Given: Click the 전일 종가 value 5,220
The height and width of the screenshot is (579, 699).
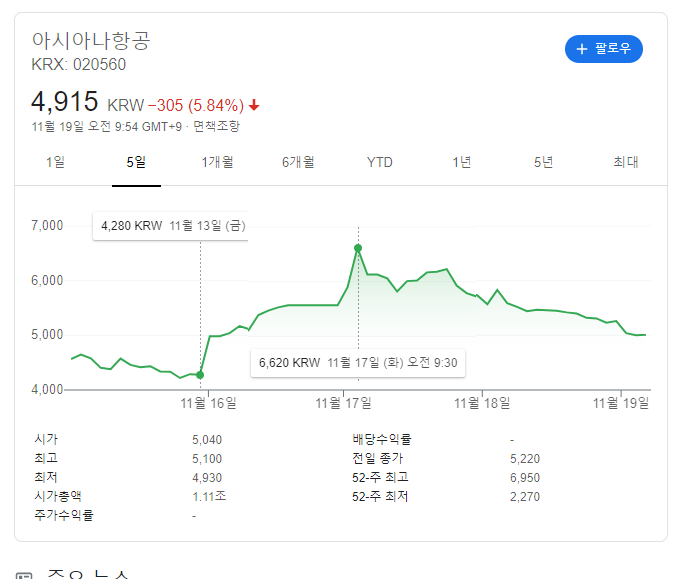Looking at the screenshot, I should 525,459.
